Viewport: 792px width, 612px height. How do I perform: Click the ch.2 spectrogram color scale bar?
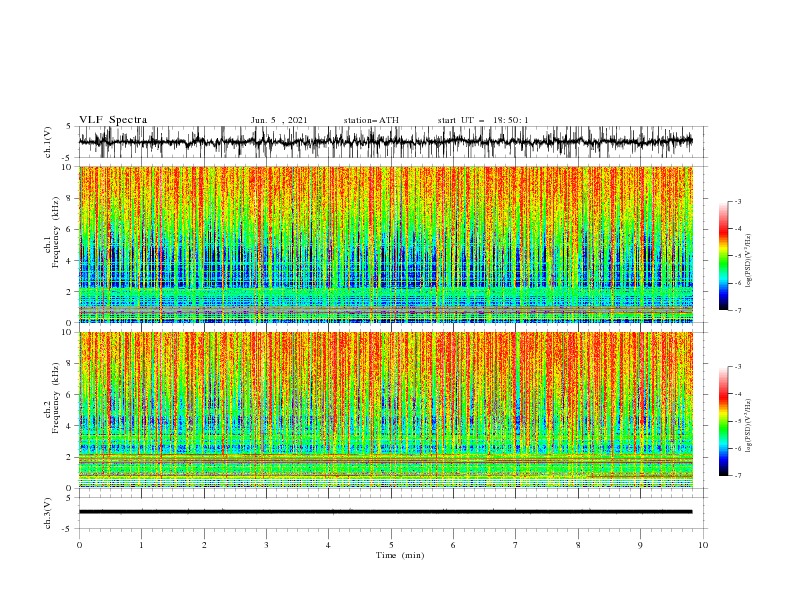[x=723, y=421]
